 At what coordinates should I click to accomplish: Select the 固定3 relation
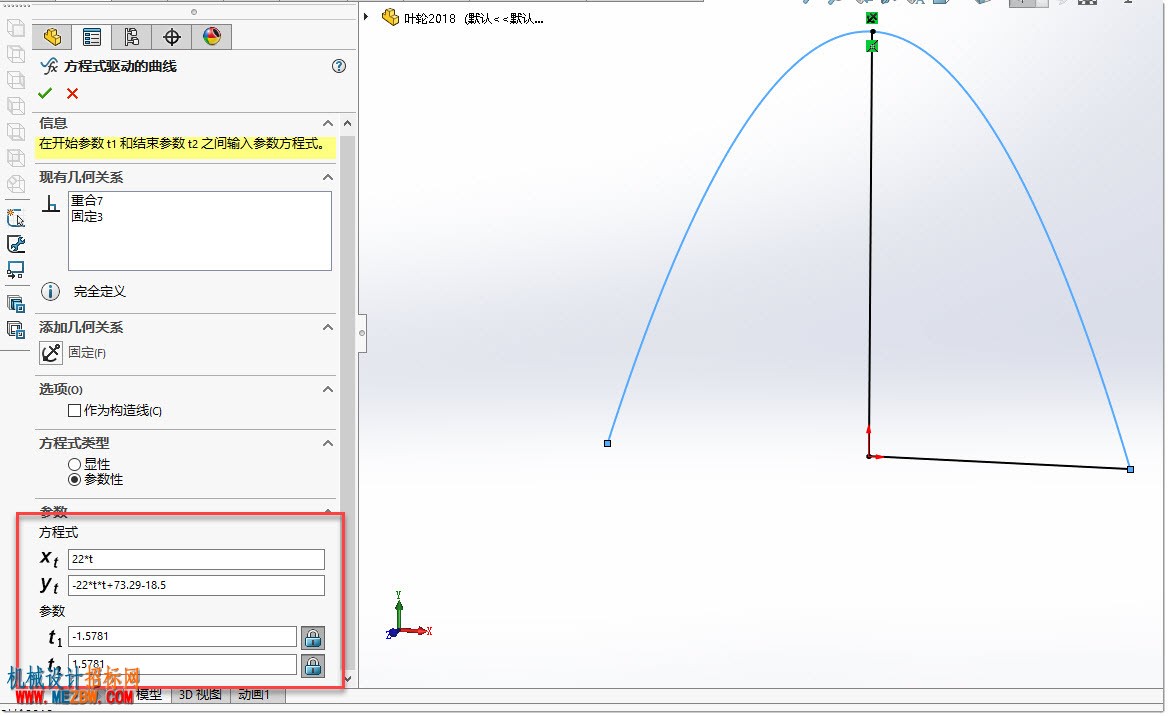coord(87,216)
